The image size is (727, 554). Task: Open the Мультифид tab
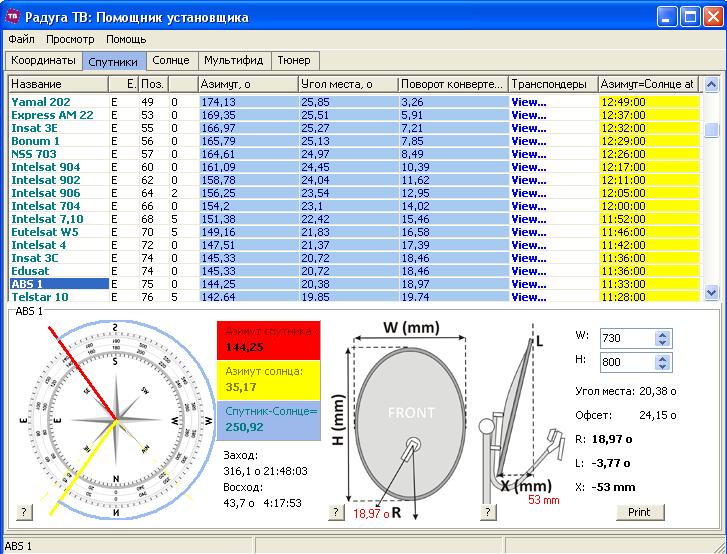point(234,60)
